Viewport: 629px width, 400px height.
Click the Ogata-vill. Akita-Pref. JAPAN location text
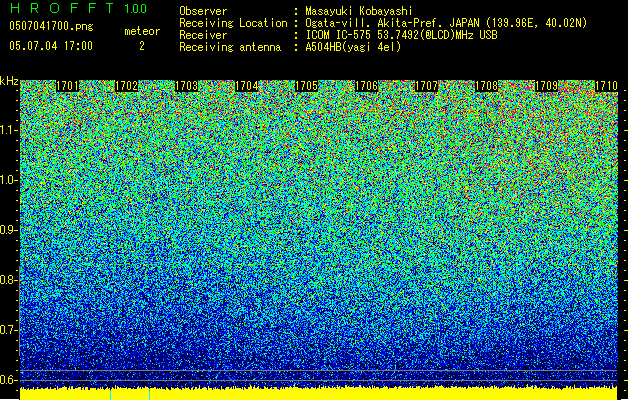[446, 23]
